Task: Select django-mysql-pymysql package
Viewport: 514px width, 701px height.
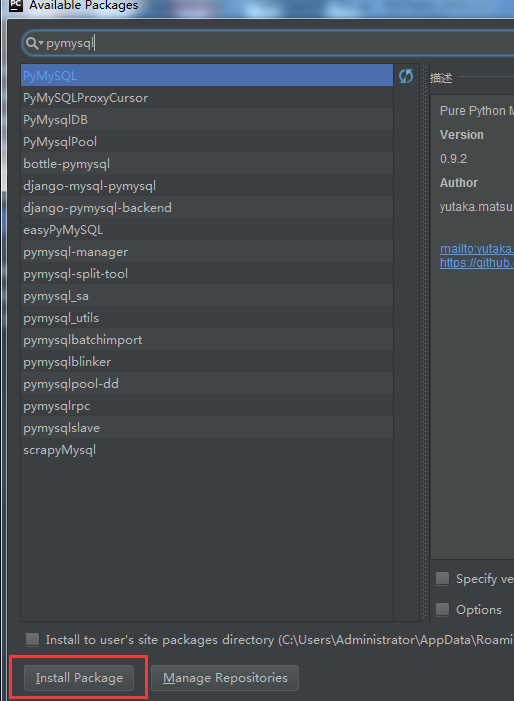Action: click(x=207, y=186)
